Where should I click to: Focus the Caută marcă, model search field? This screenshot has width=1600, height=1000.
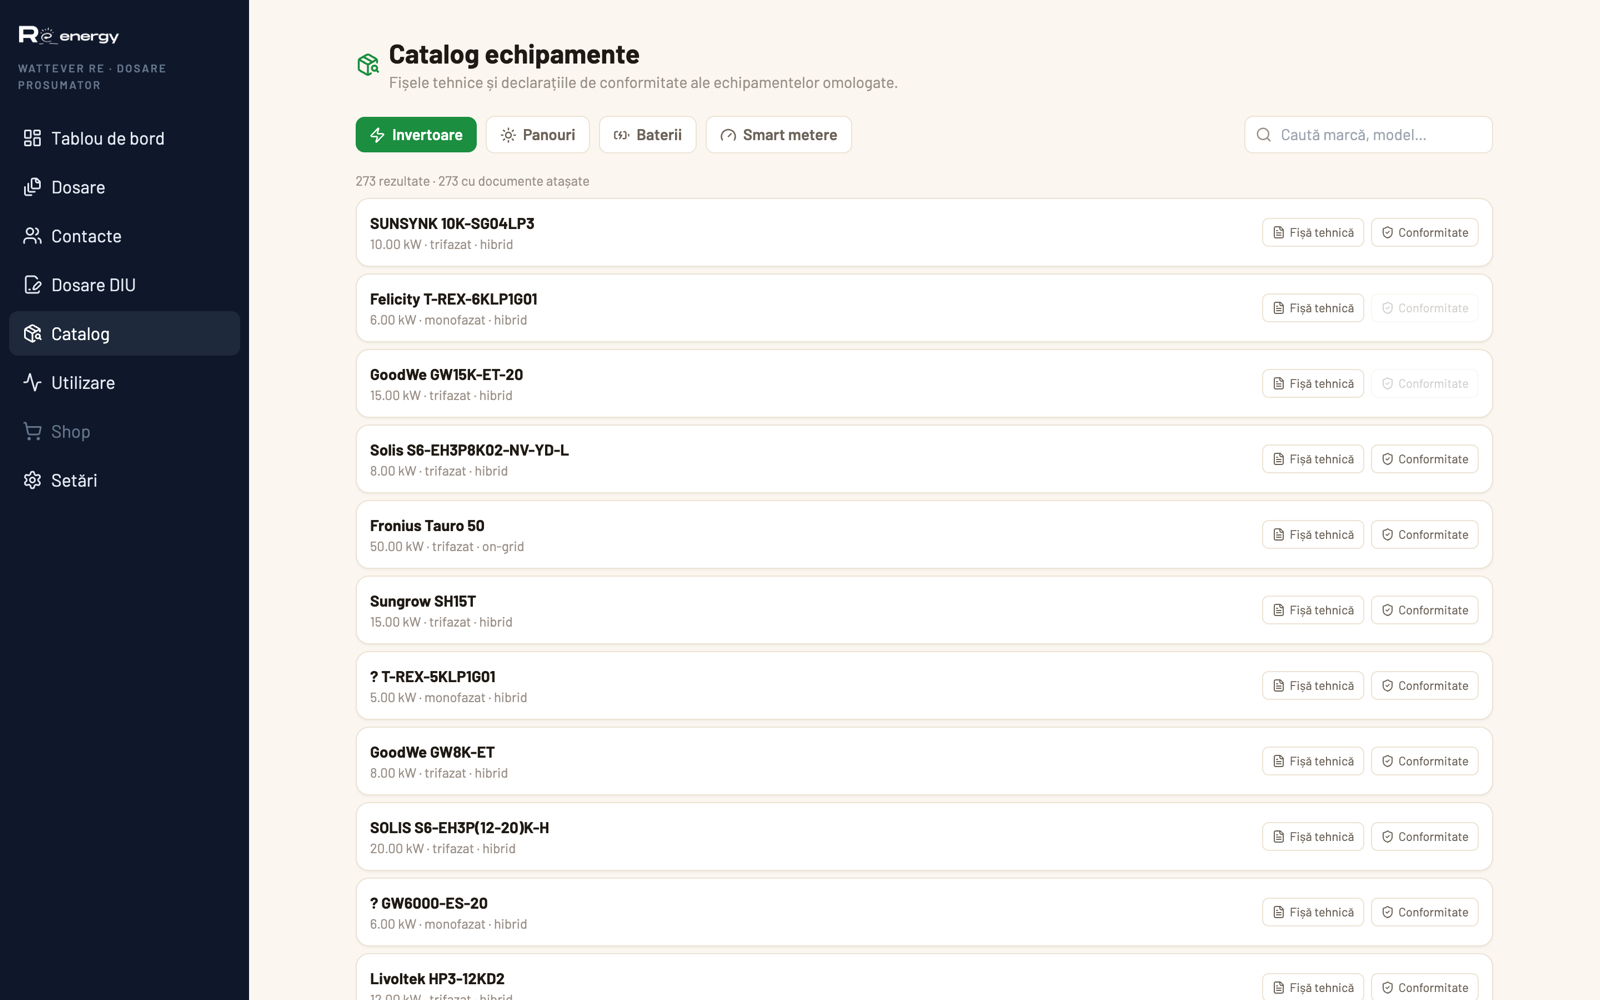point(1368,135)
